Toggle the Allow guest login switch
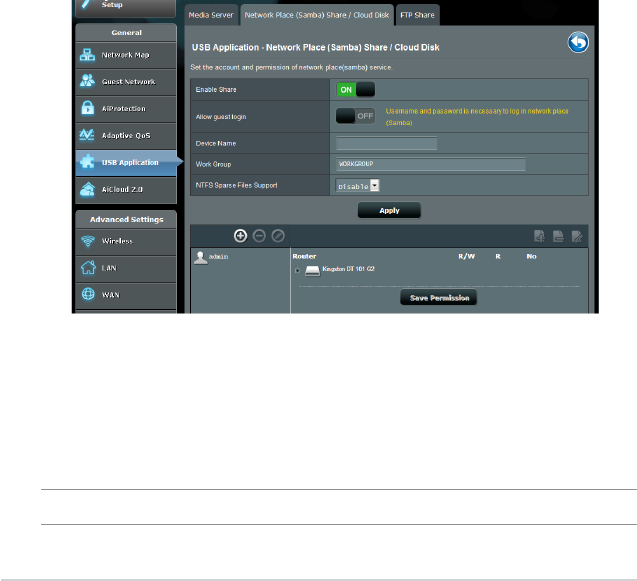The width and height of the screenshot is (637, 581). (x=355, y=116)
